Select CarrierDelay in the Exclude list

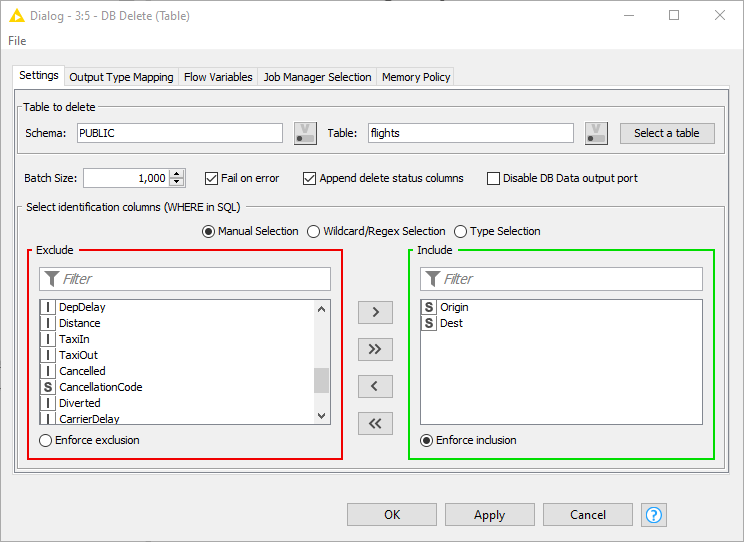pos(177,418)
